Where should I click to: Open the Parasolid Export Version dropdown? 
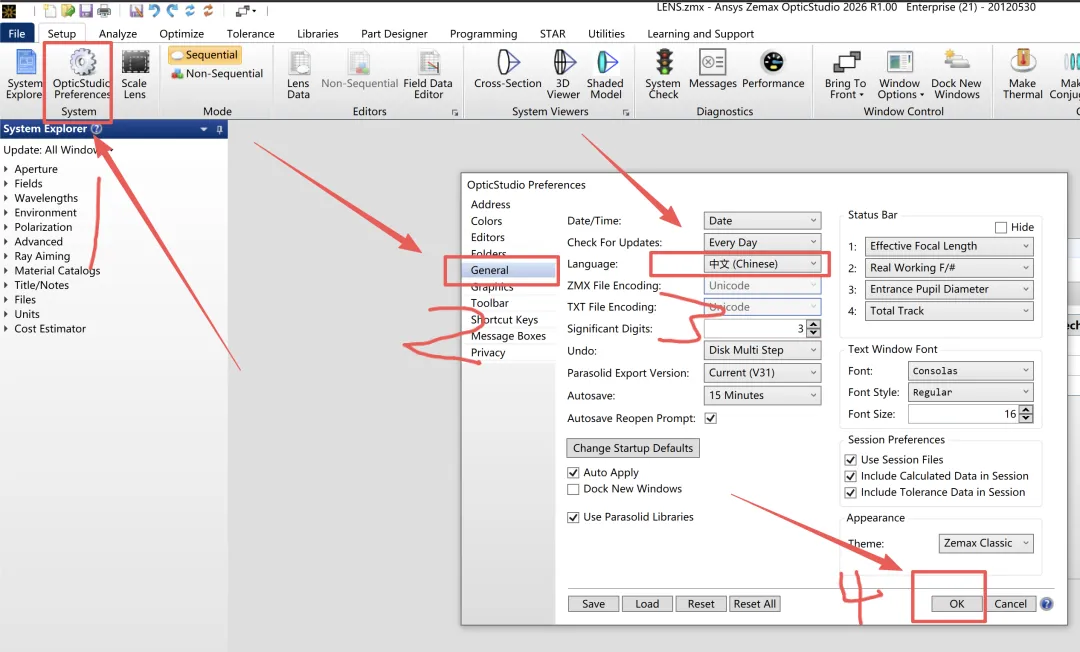tap(762, 372)
